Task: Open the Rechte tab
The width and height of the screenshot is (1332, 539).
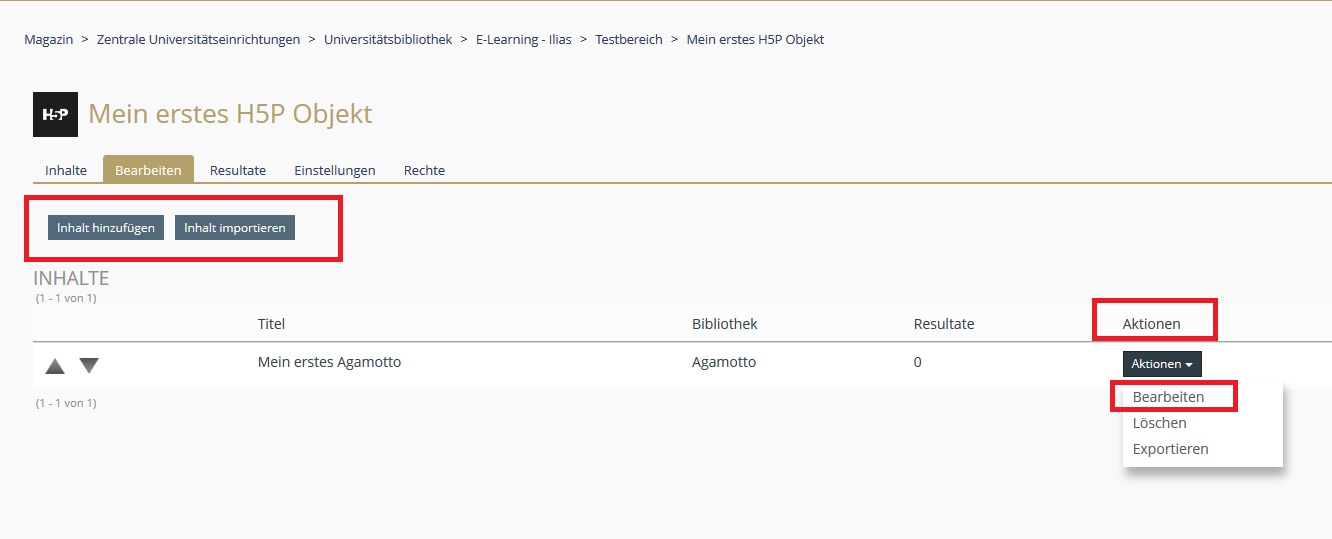Action: coord(424,170)
